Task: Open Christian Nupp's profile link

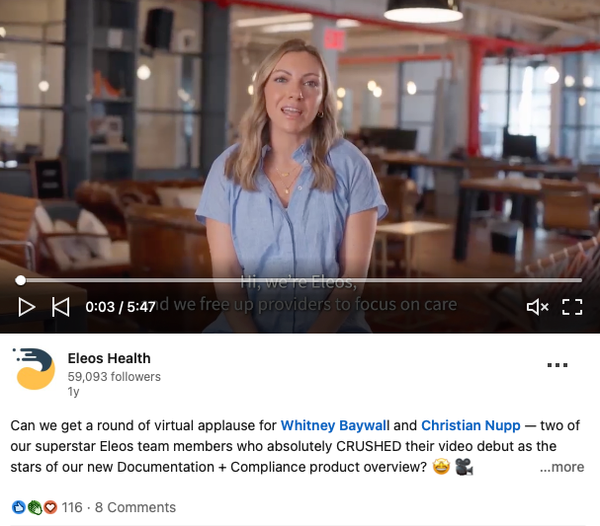Action: (x=471, y=425)
